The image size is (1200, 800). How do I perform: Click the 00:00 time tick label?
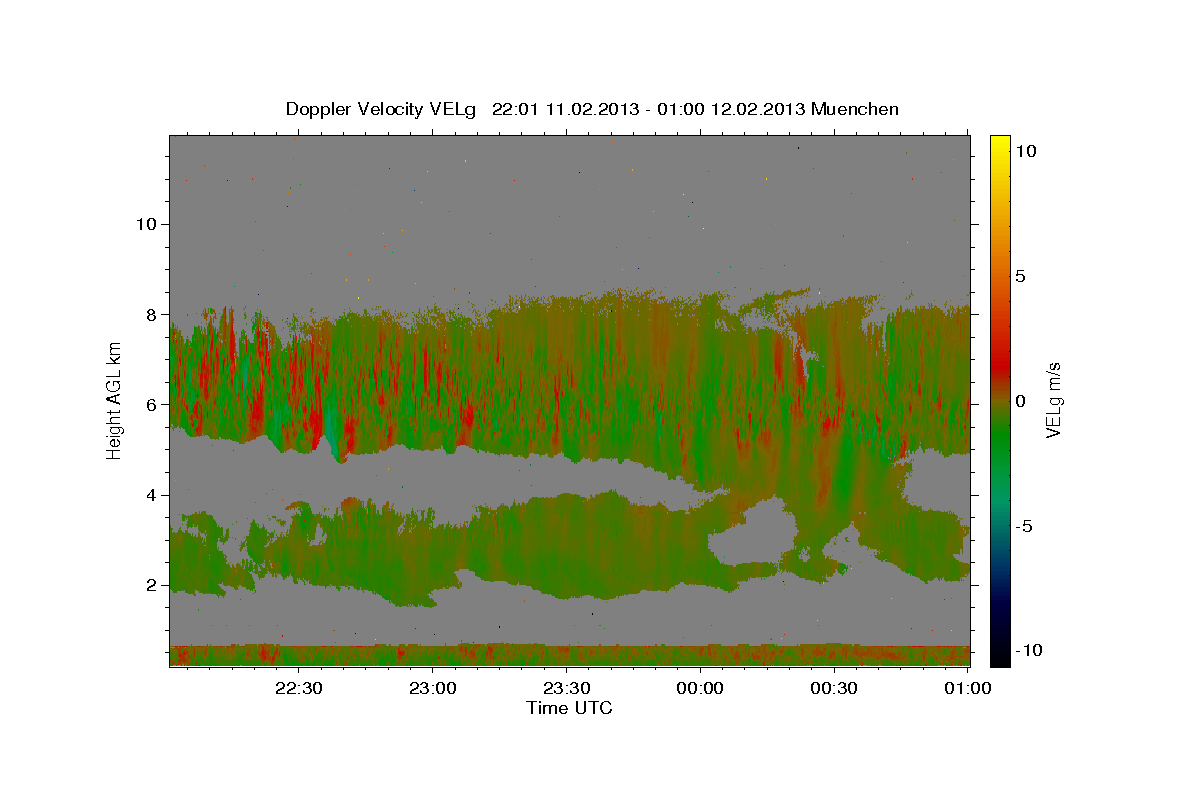click(700, 689)
